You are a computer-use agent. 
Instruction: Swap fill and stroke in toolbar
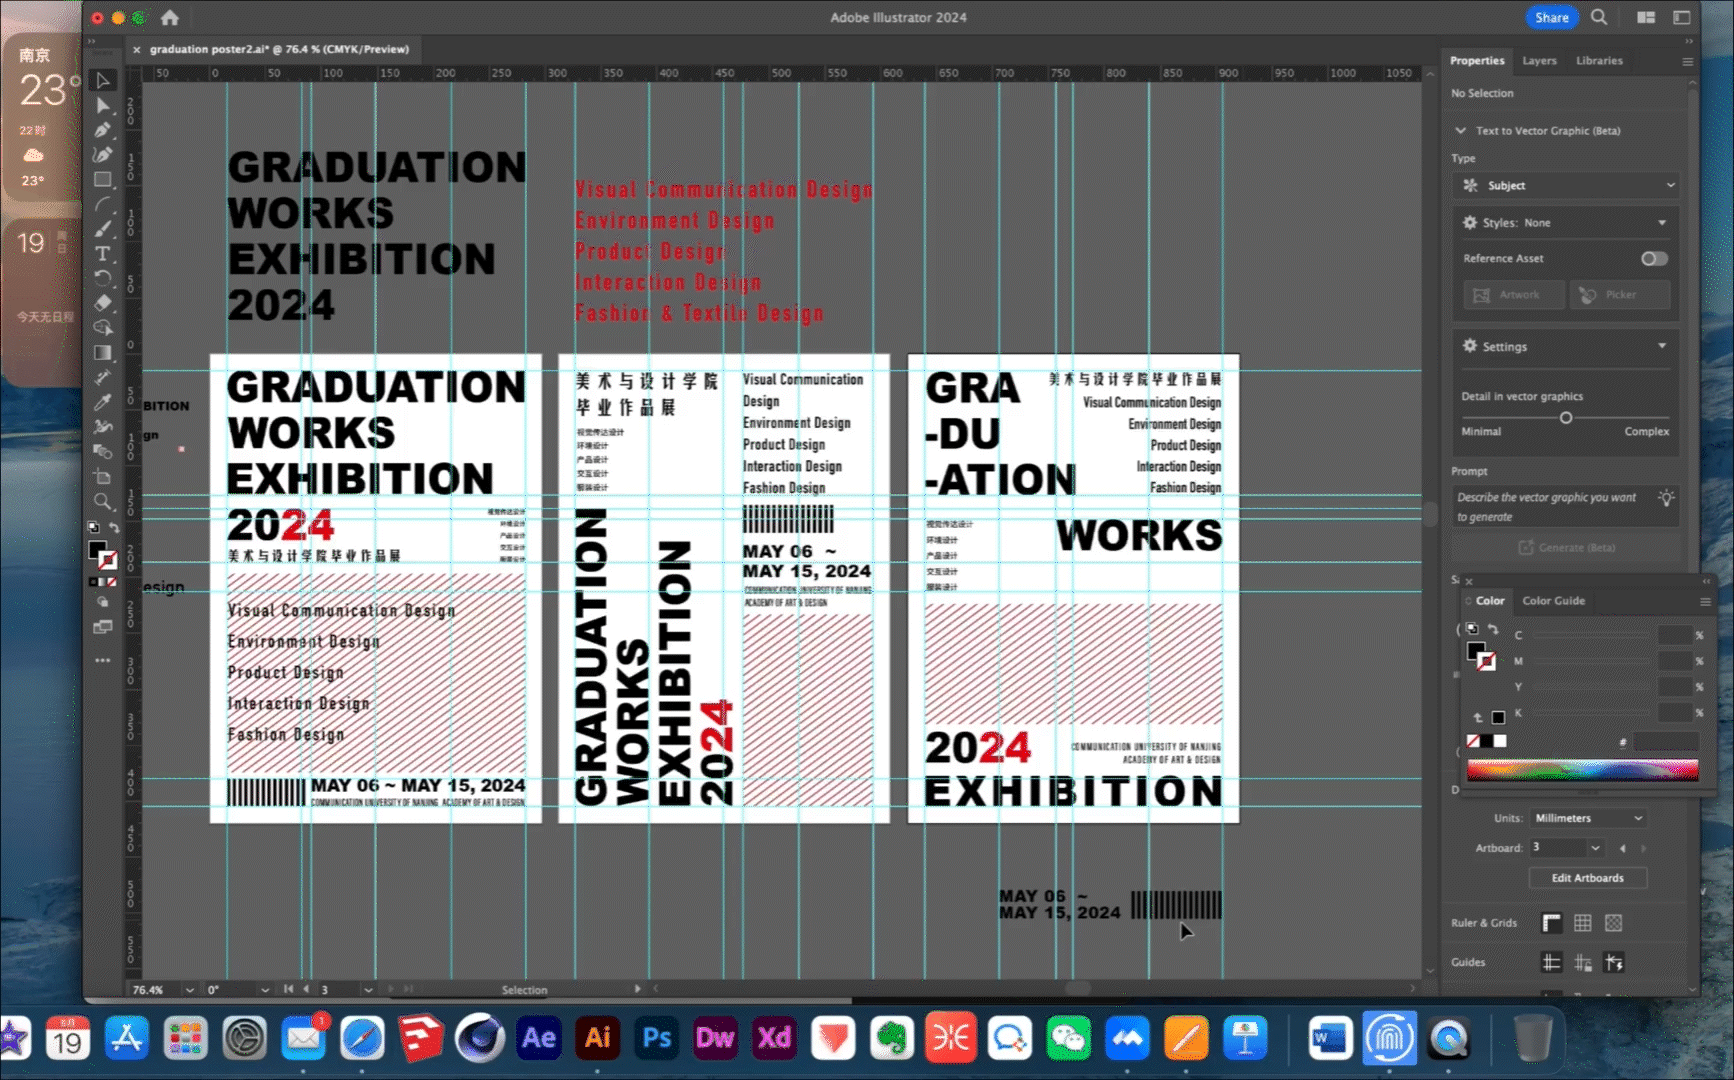pyautogui.click(x=114, y=528)
